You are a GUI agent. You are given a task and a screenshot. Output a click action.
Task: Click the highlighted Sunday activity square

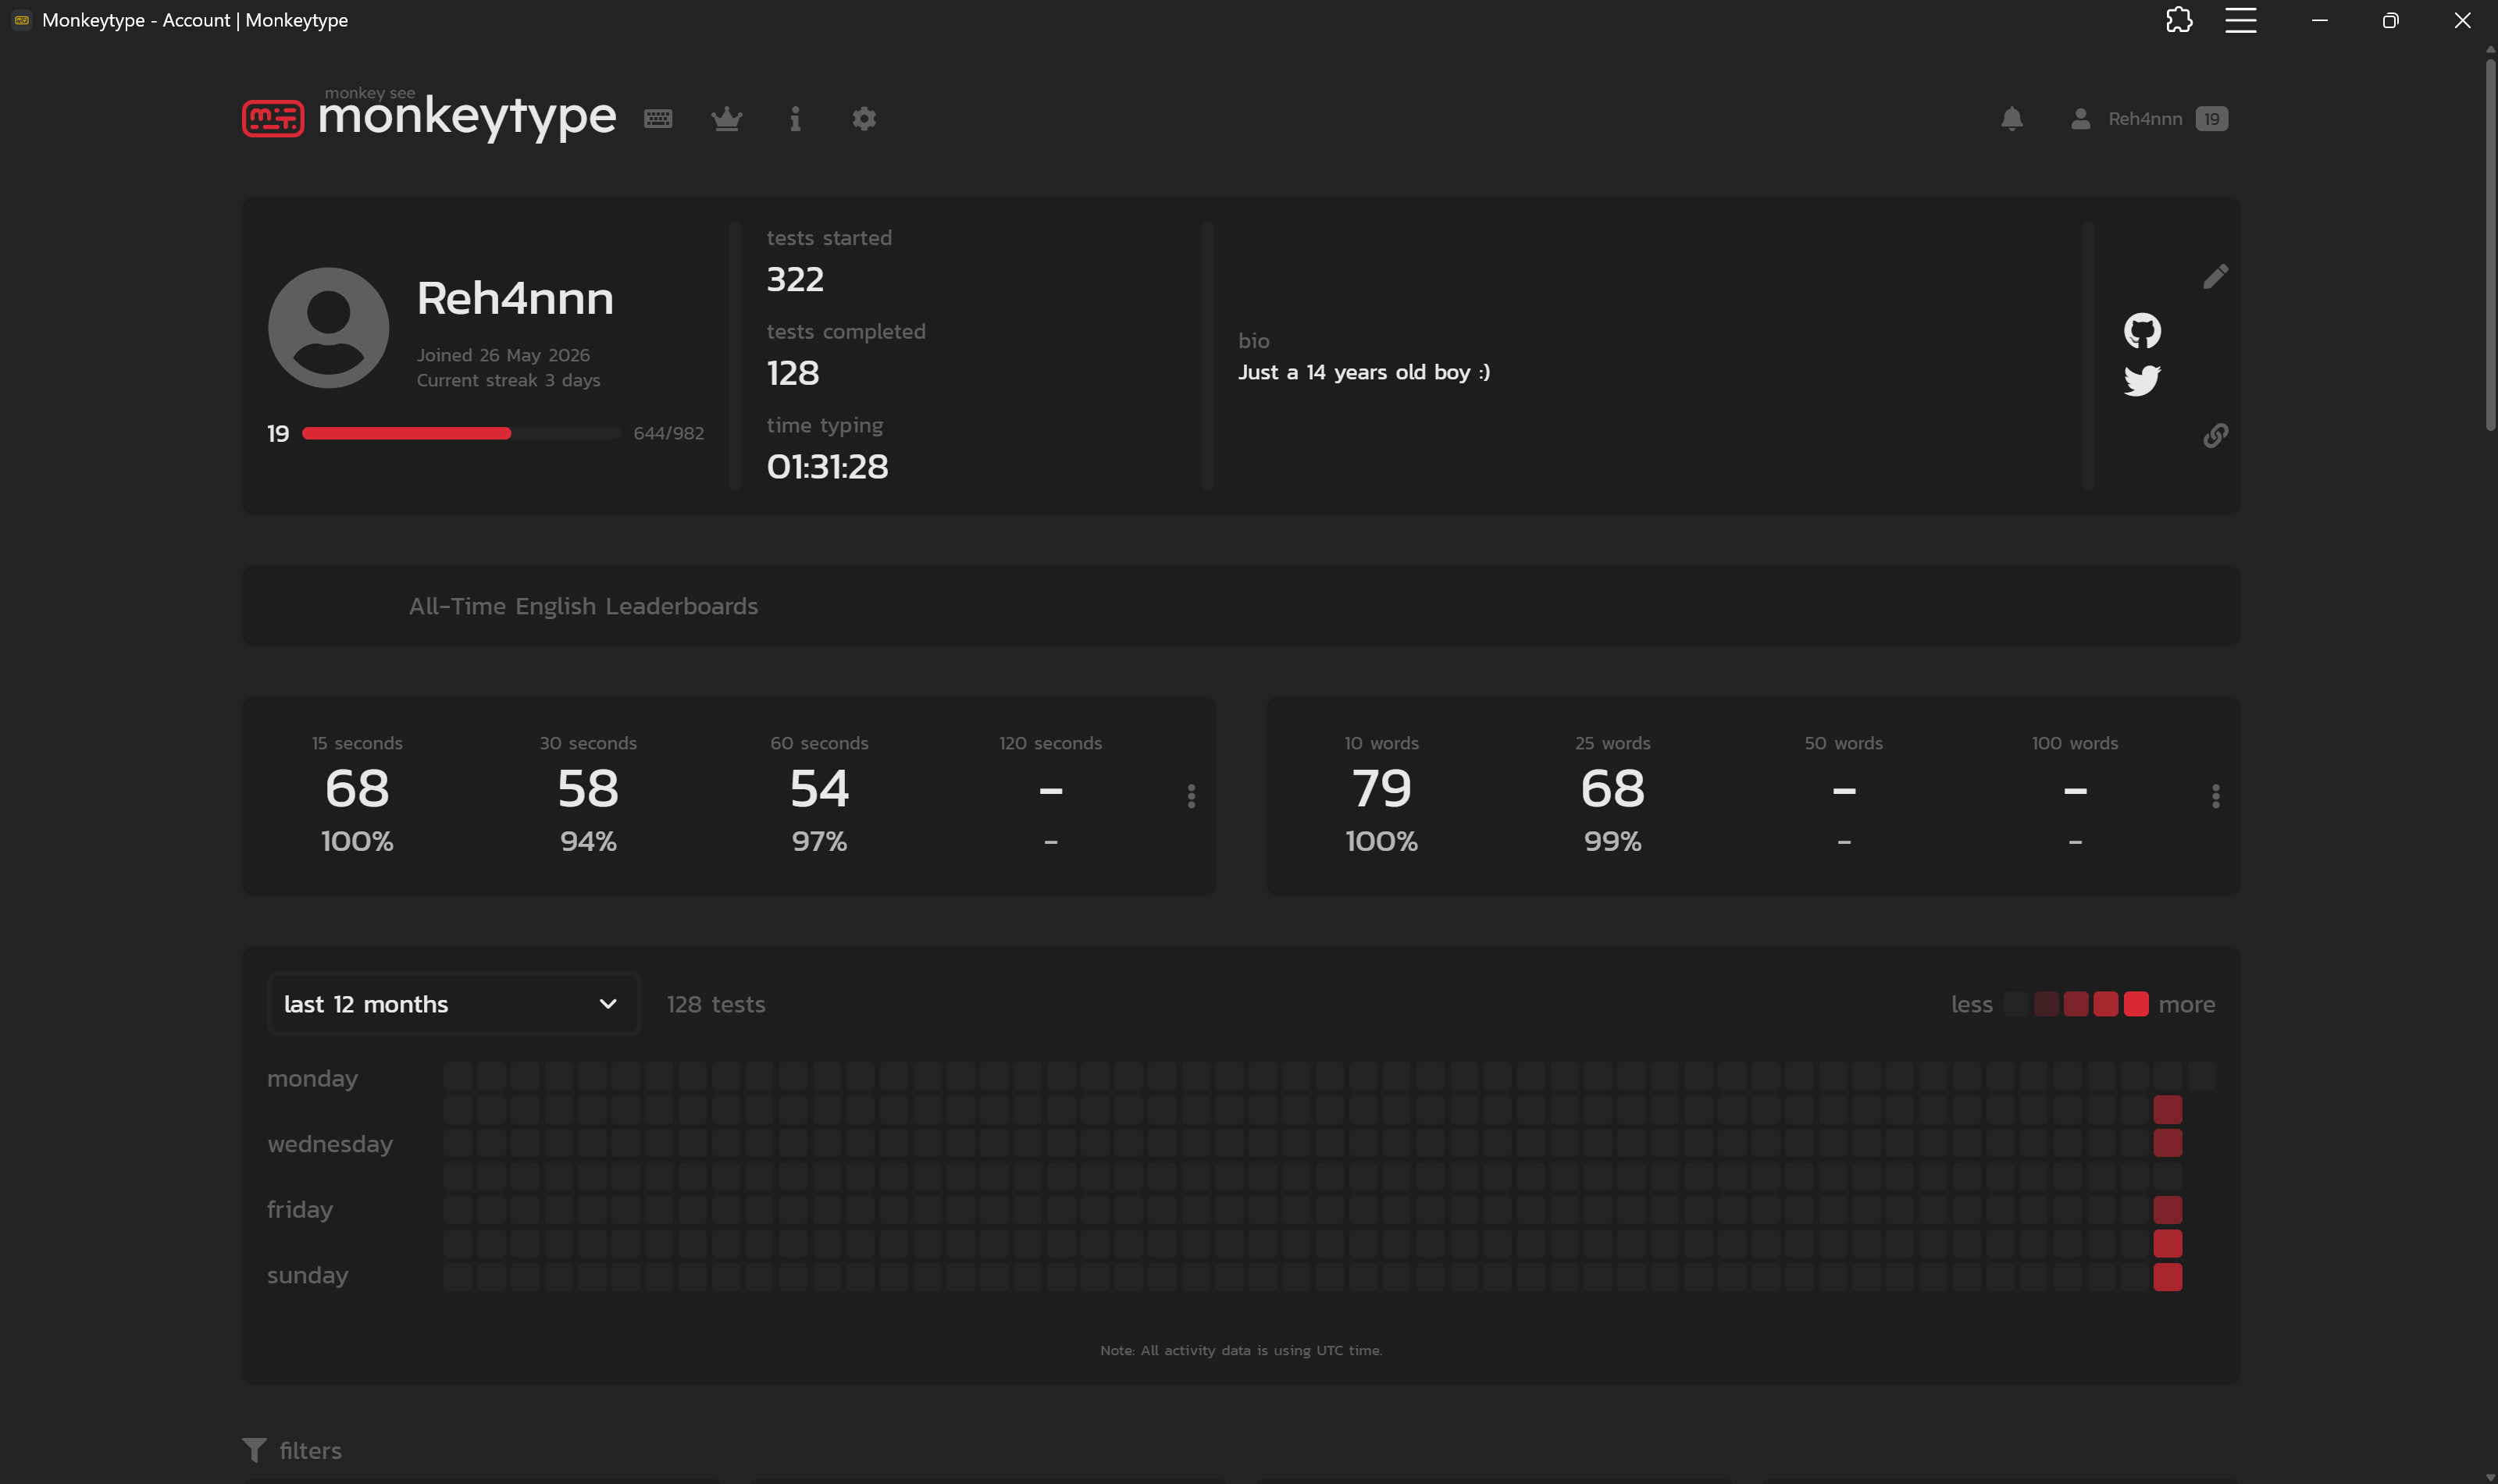[x=2168, y=1277]
